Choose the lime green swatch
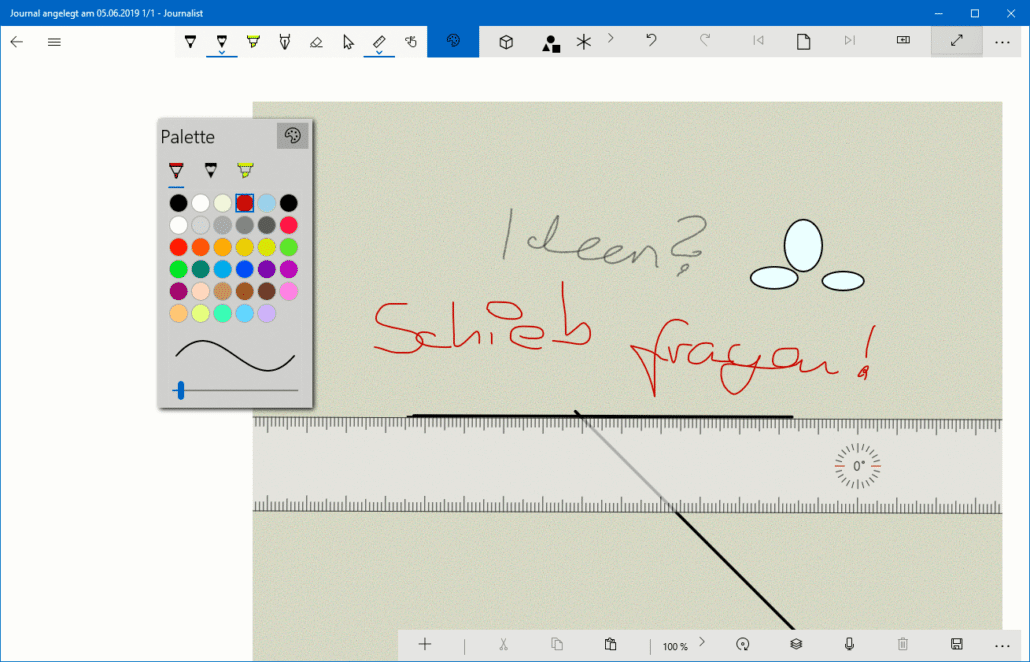The image size is (1030, 662). (288, 247)
